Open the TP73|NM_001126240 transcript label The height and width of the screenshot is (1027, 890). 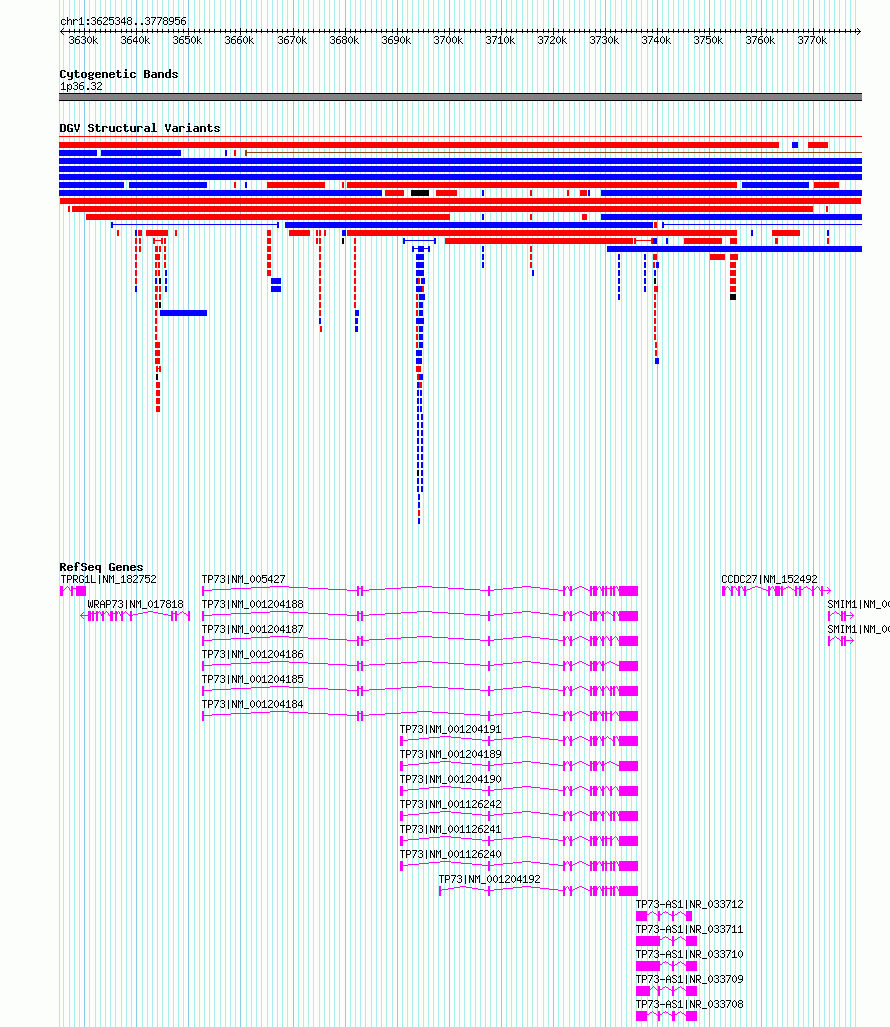(451, 855)
